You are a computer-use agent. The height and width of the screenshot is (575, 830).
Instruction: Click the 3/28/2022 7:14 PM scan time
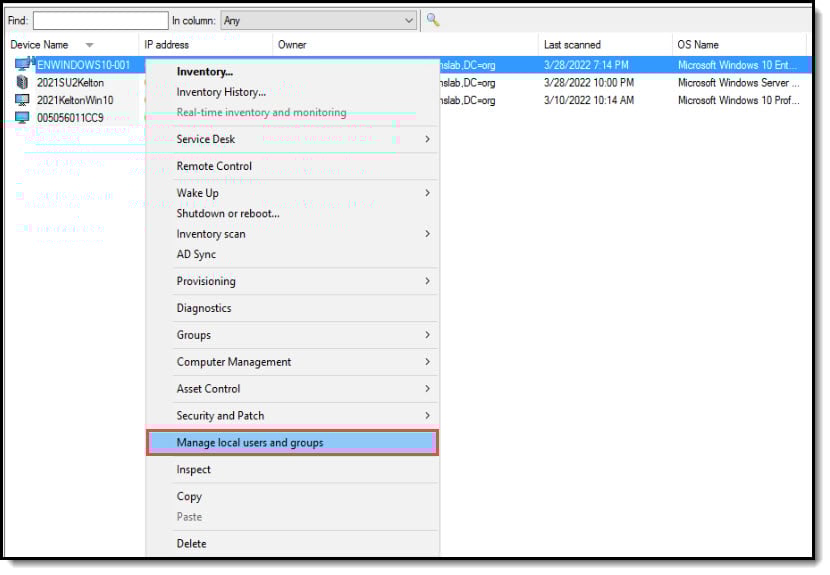586,65
